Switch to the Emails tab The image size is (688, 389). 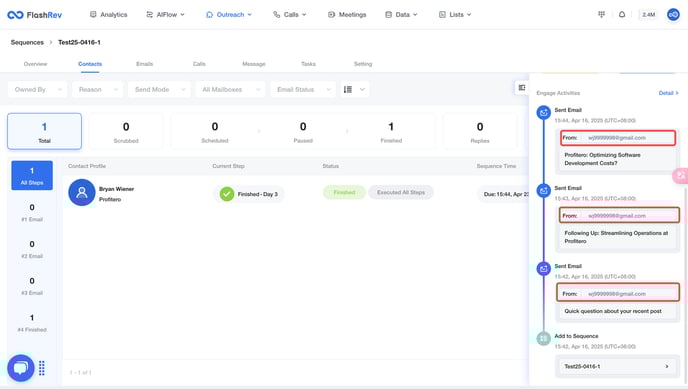pyautogui.click(x=144, y=64)
